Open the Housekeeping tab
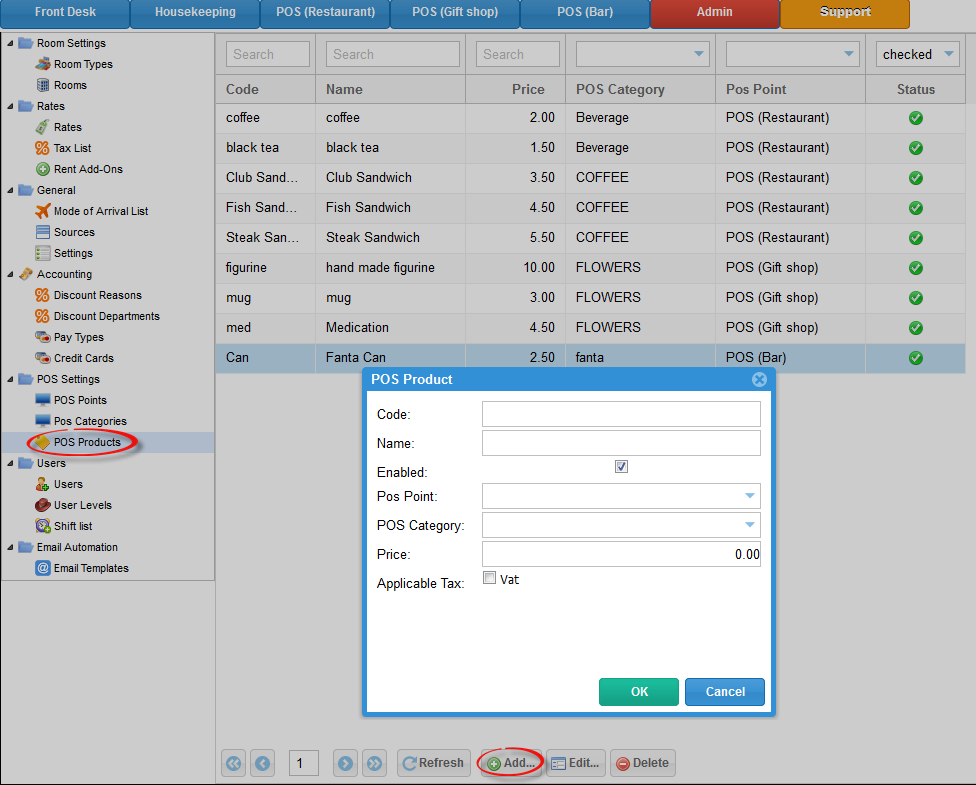 (x=194, y=13)
